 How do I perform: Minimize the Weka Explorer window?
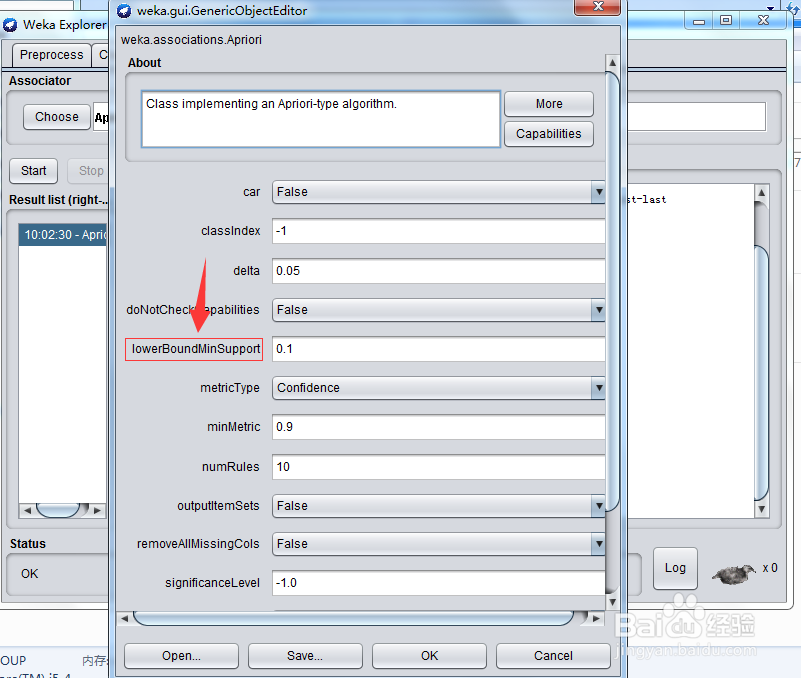pyautogui.click(x=699, y=21)
